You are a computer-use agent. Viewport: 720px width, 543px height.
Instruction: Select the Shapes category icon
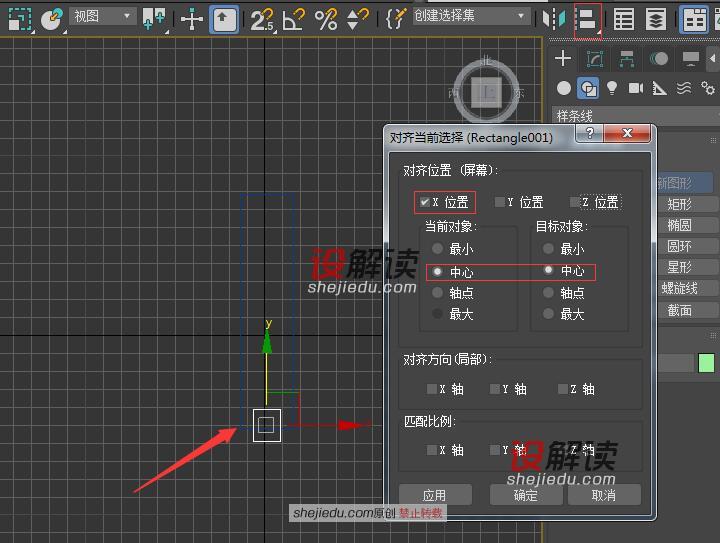tap(588, 88)
